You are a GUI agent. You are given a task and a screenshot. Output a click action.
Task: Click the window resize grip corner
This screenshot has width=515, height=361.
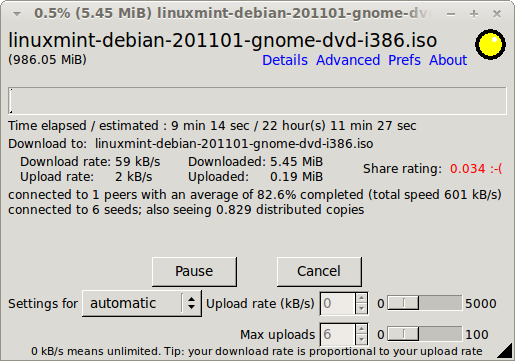(x=505, y=352)
